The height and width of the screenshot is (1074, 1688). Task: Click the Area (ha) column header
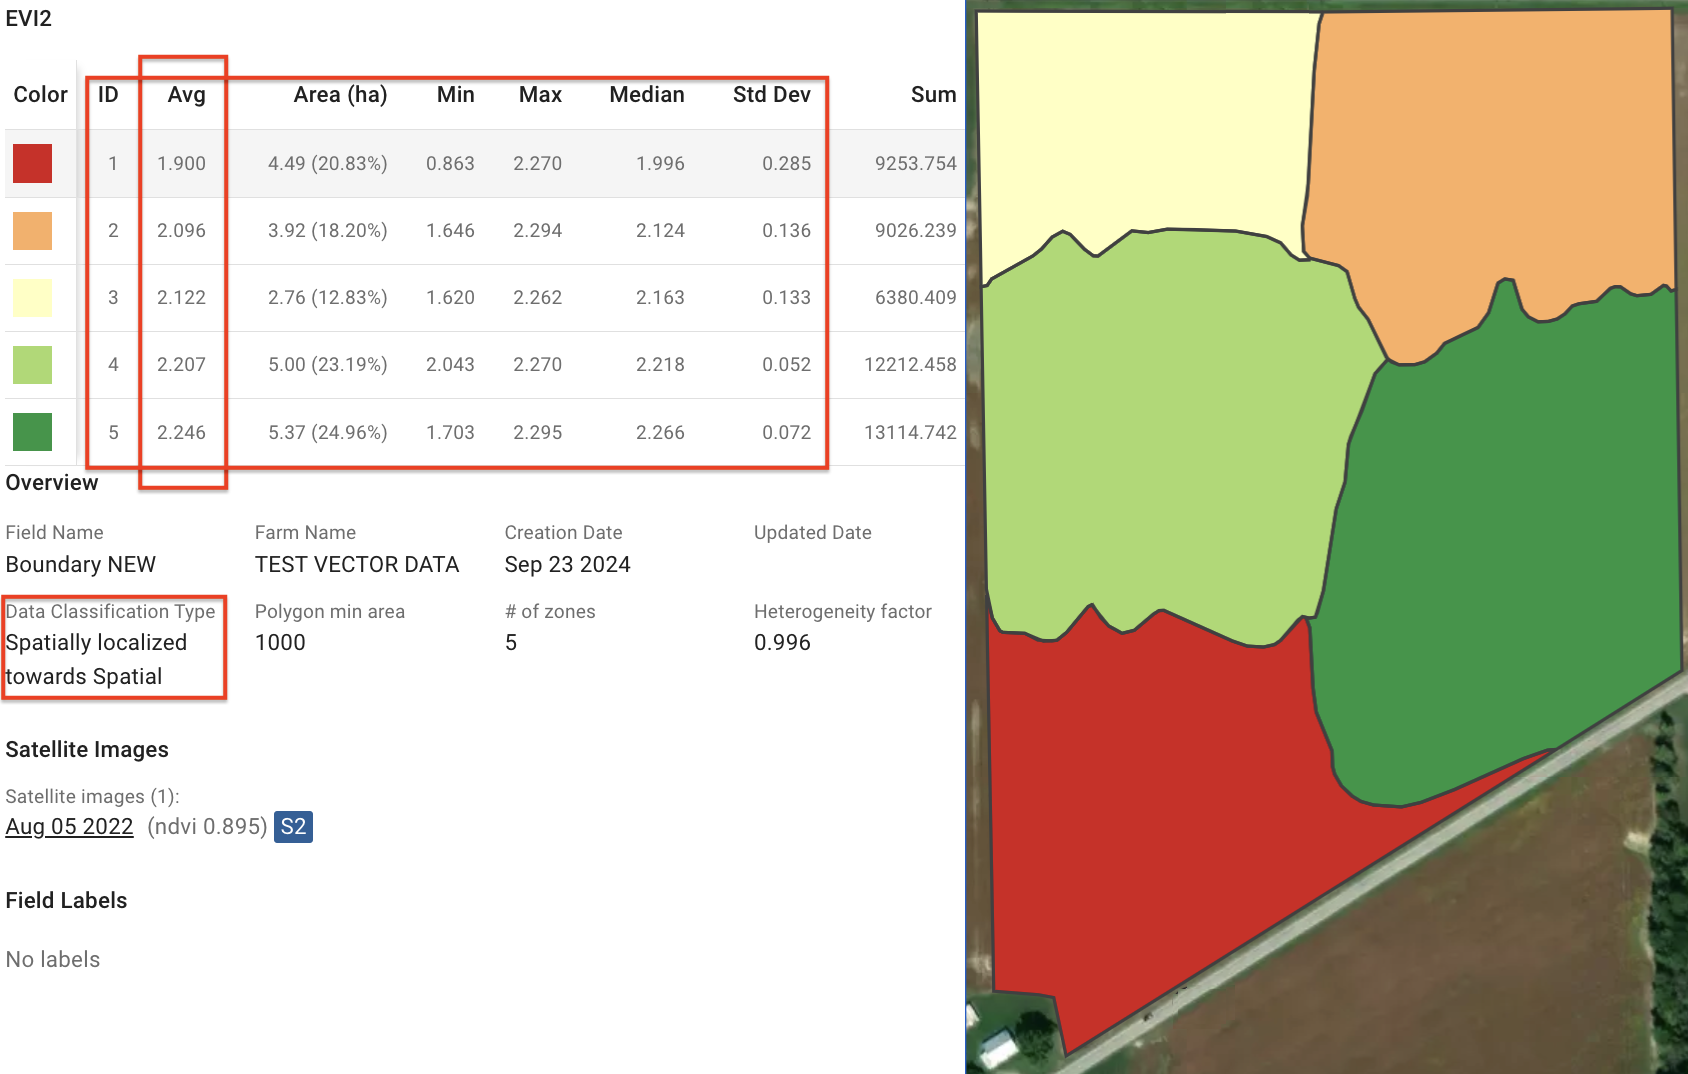340,95
